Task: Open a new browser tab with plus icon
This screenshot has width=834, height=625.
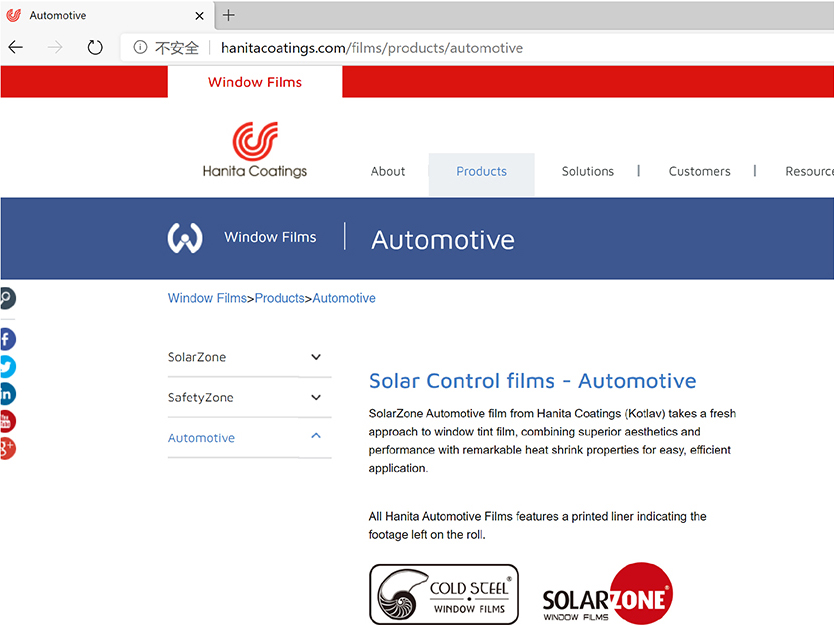Action: pyautogui.click(x=229, y=15)
